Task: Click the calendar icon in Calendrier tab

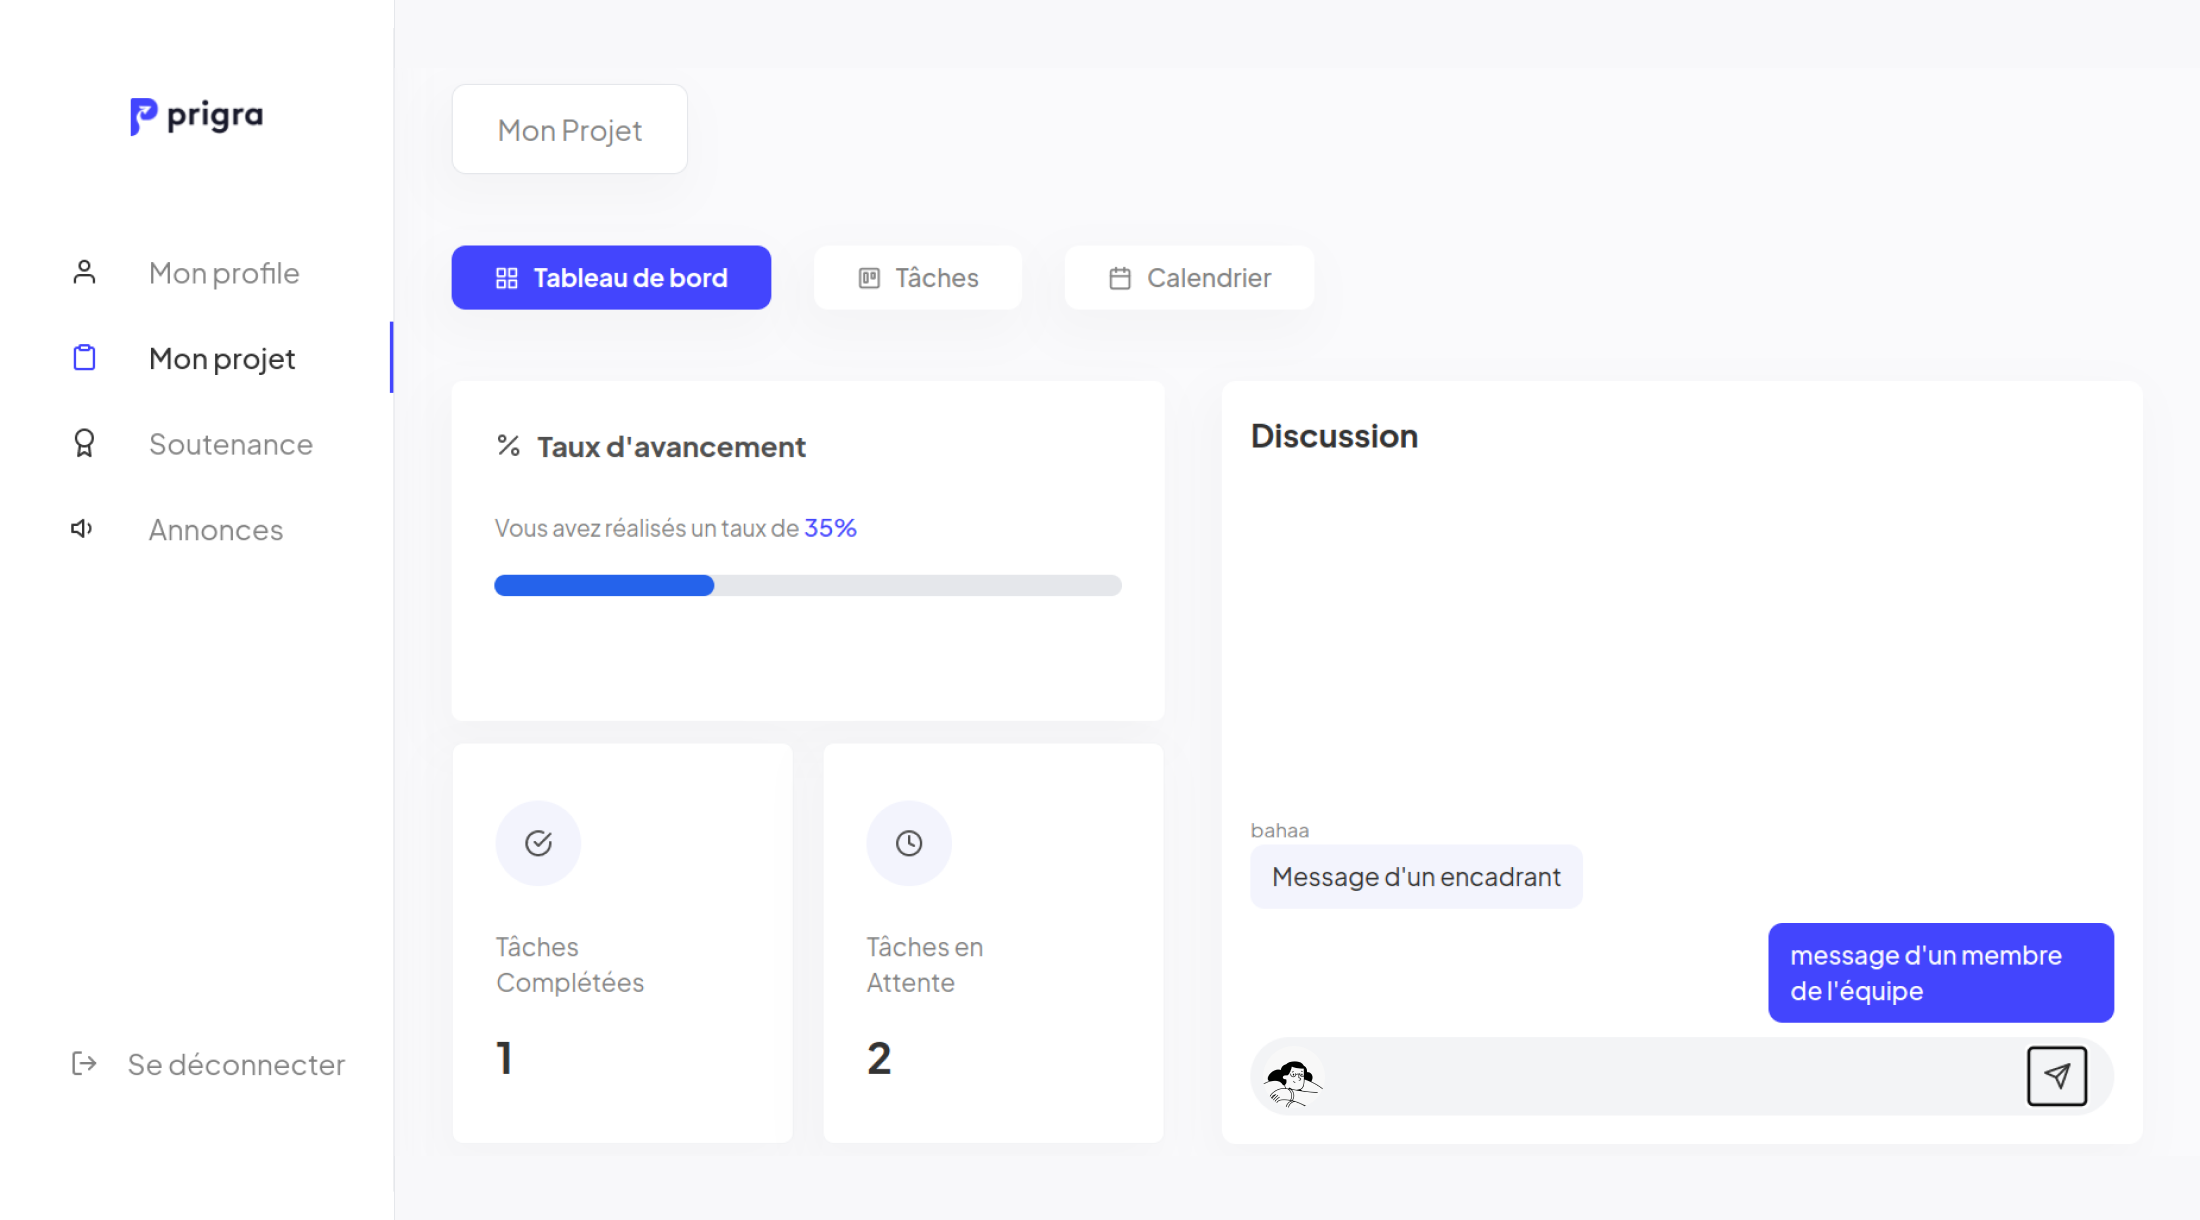Action: (x=1120, y=278)
